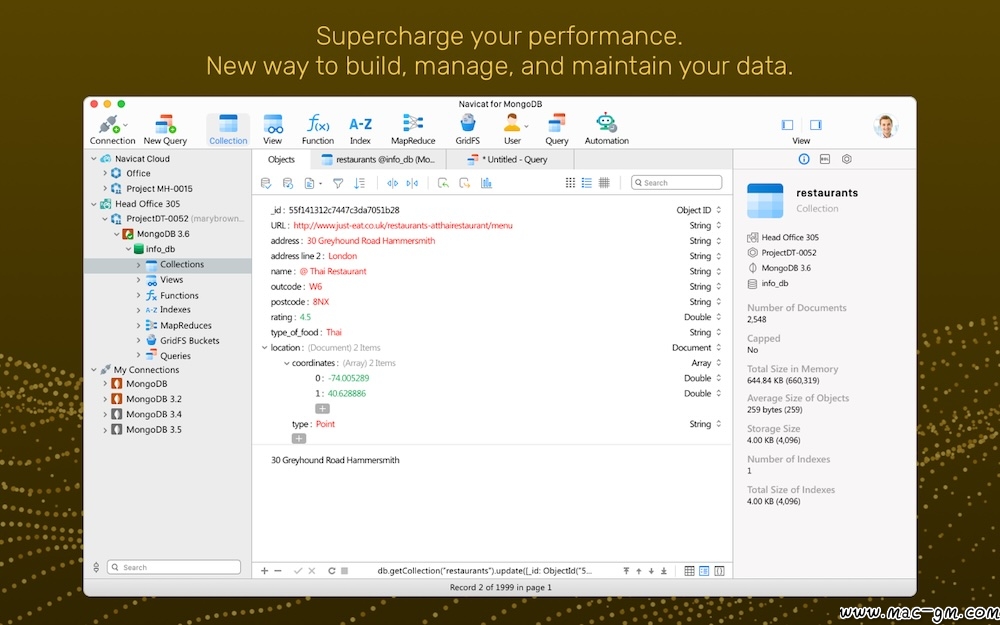The image size is (1000, 625).
Task: Go to next record down arrow
Action: pos(651,571)
